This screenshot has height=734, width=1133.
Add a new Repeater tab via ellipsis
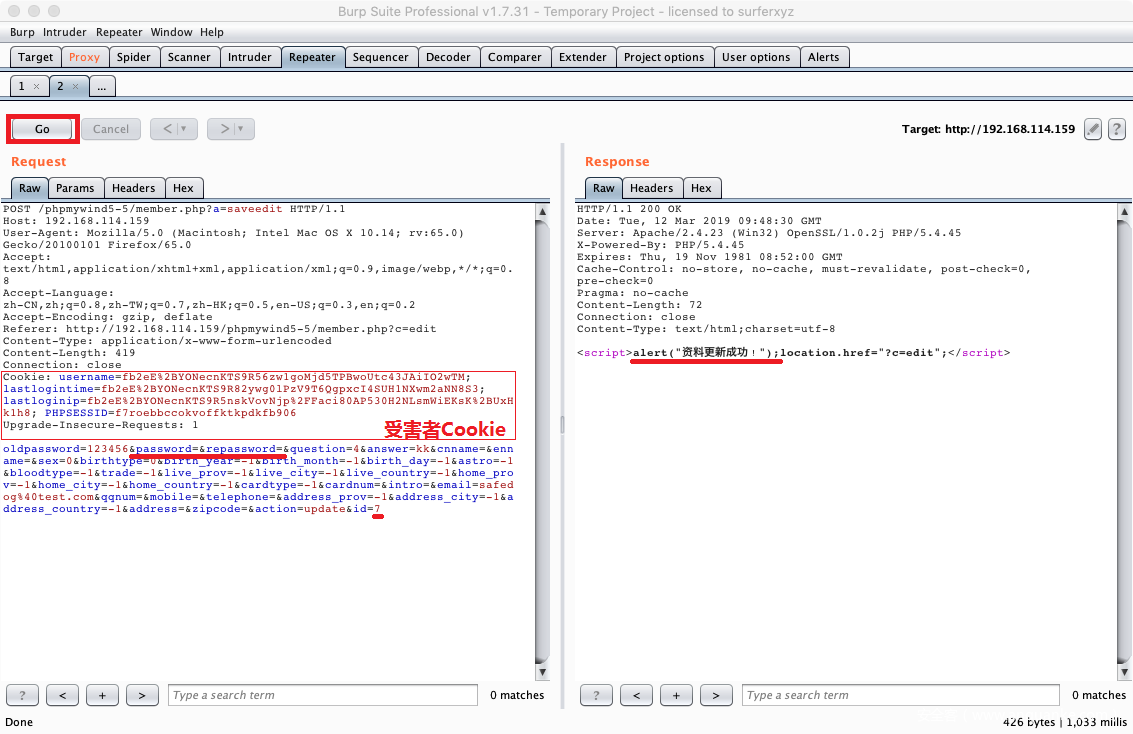[x=102, y=87]
